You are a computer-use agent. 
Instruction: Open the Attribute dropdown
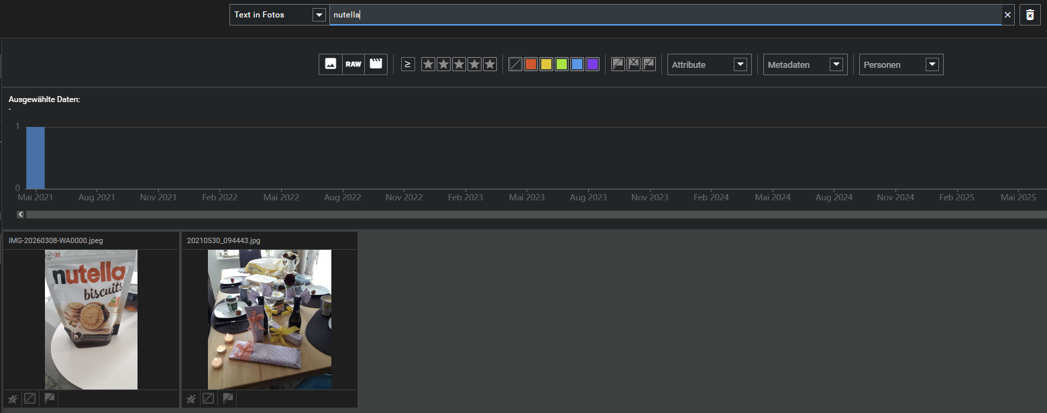pos(709,64)
